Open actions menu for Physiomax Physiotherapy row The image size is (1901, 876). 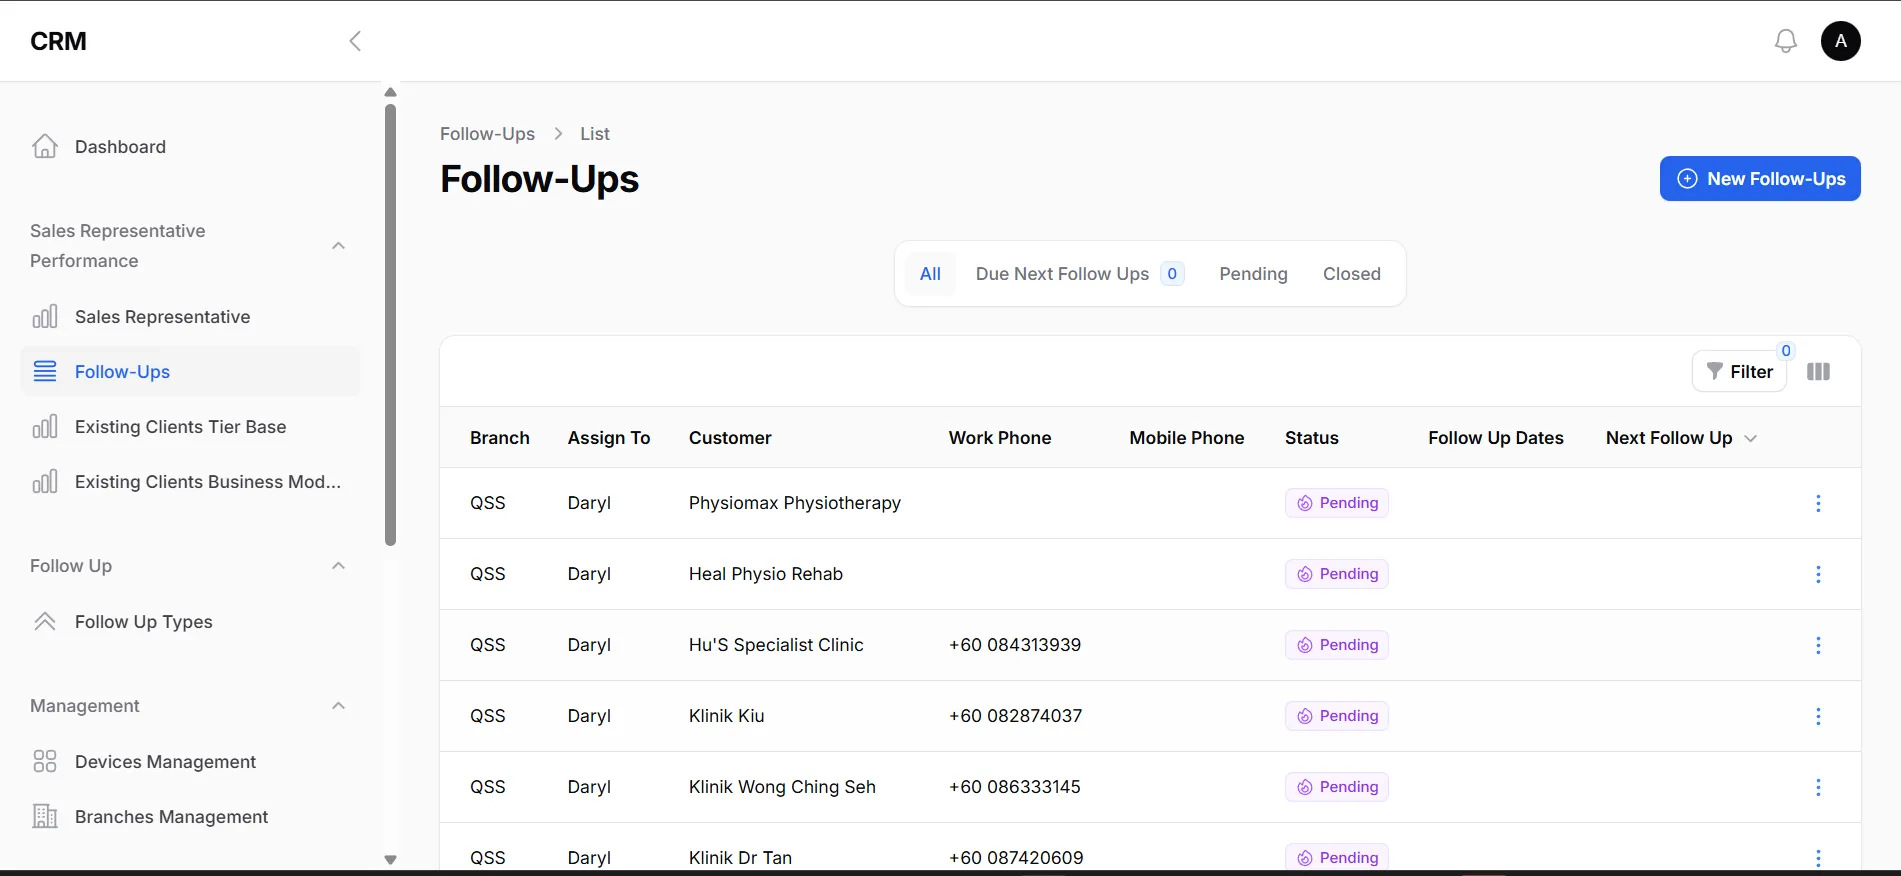[x=1818, y=503]
